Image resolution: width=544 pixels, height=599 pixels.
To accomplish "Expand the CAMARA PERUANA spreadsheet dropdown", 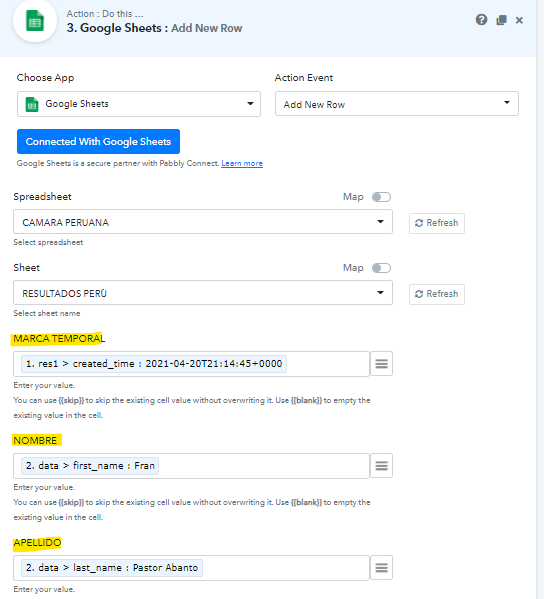I will 203,222.
